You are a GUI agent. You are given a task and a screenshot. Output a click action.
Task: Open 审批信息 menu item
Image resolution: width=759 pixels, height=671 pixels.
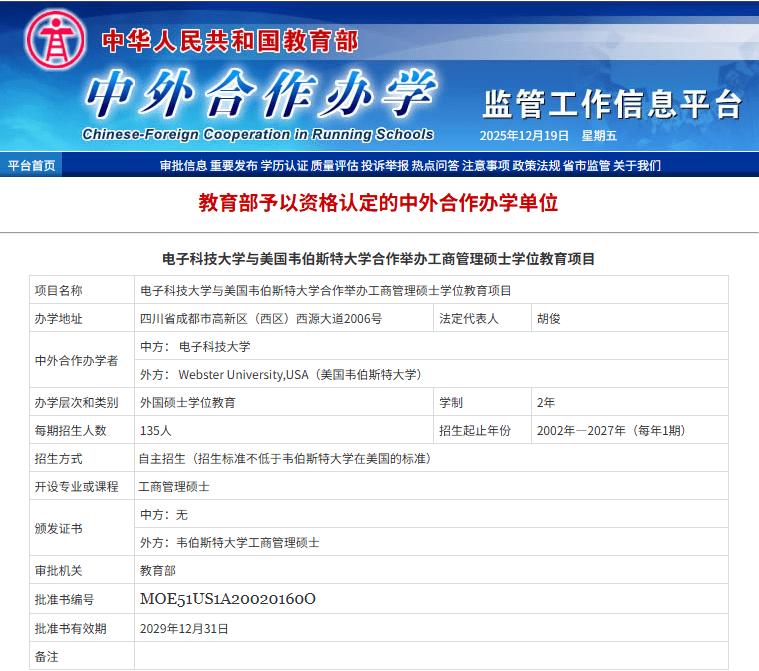coord(183,166)
